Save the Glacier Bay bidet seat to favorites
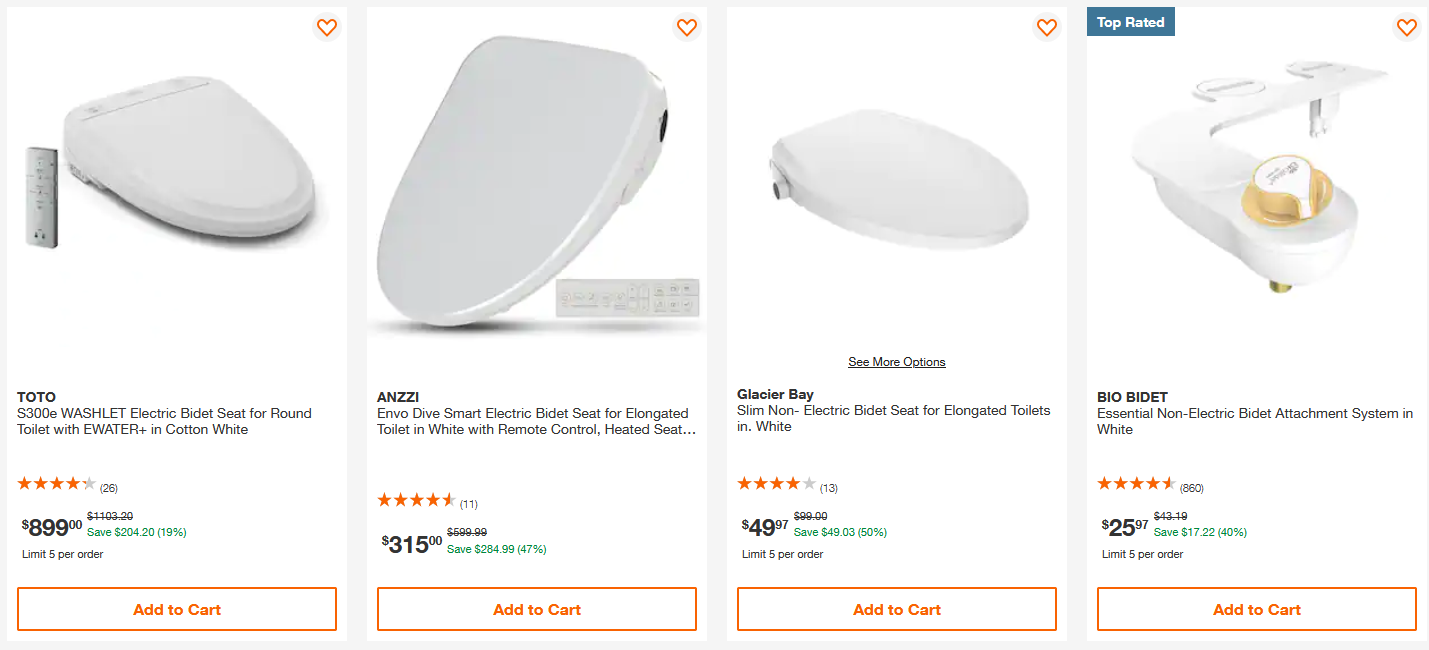Screen dimensions: 1429x650 (x=1047, y=28)
